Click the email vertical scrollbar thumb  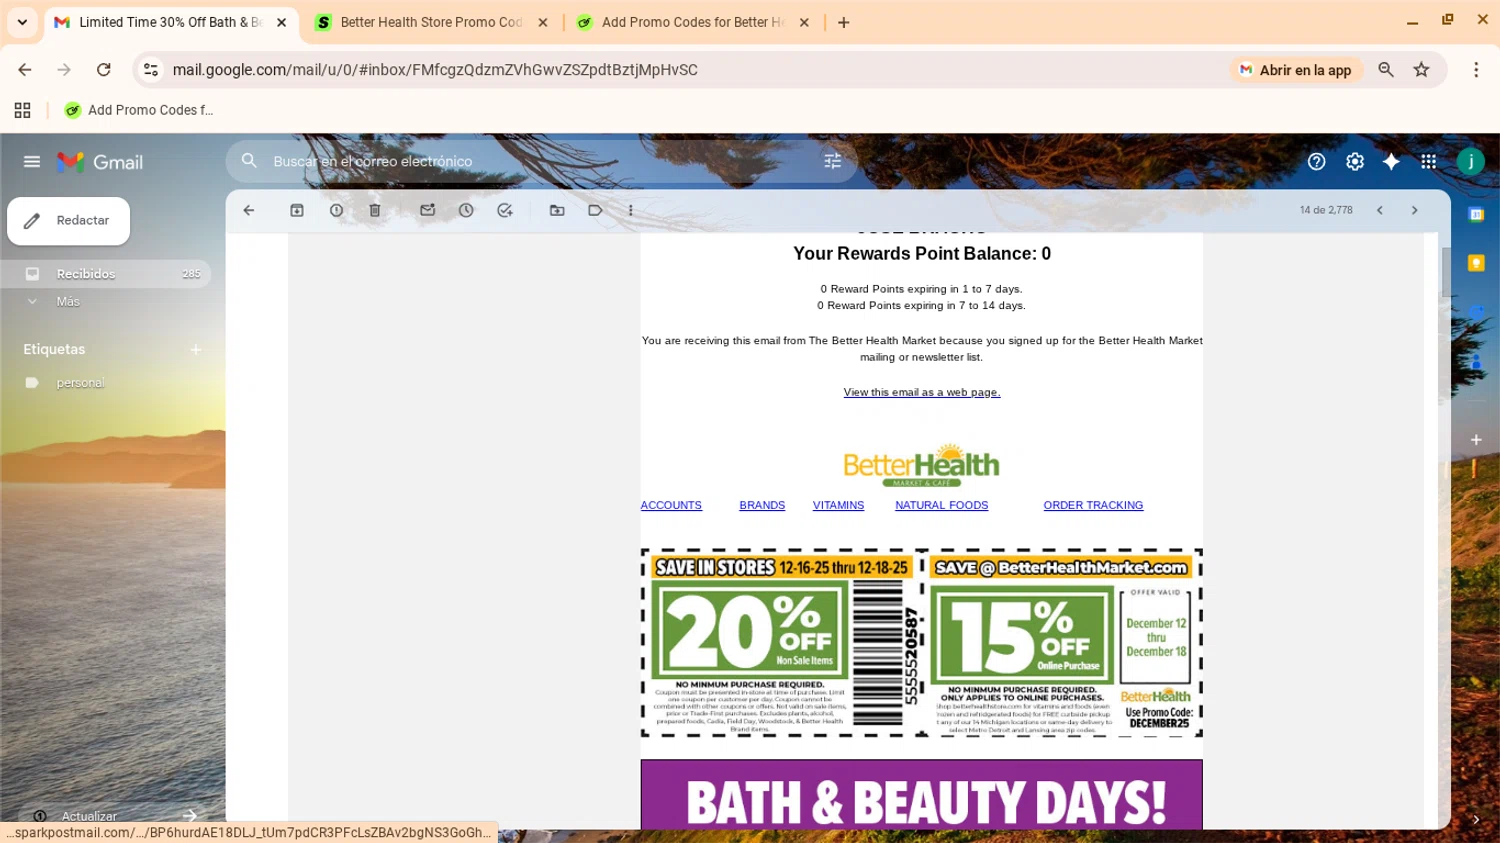coord(1445,272)
